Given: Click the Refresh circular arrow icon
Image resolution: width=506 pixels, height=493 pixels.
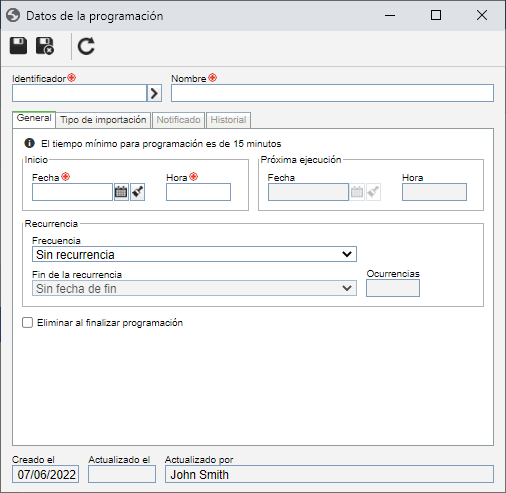Looking at the screenshot, I should 86,46.
